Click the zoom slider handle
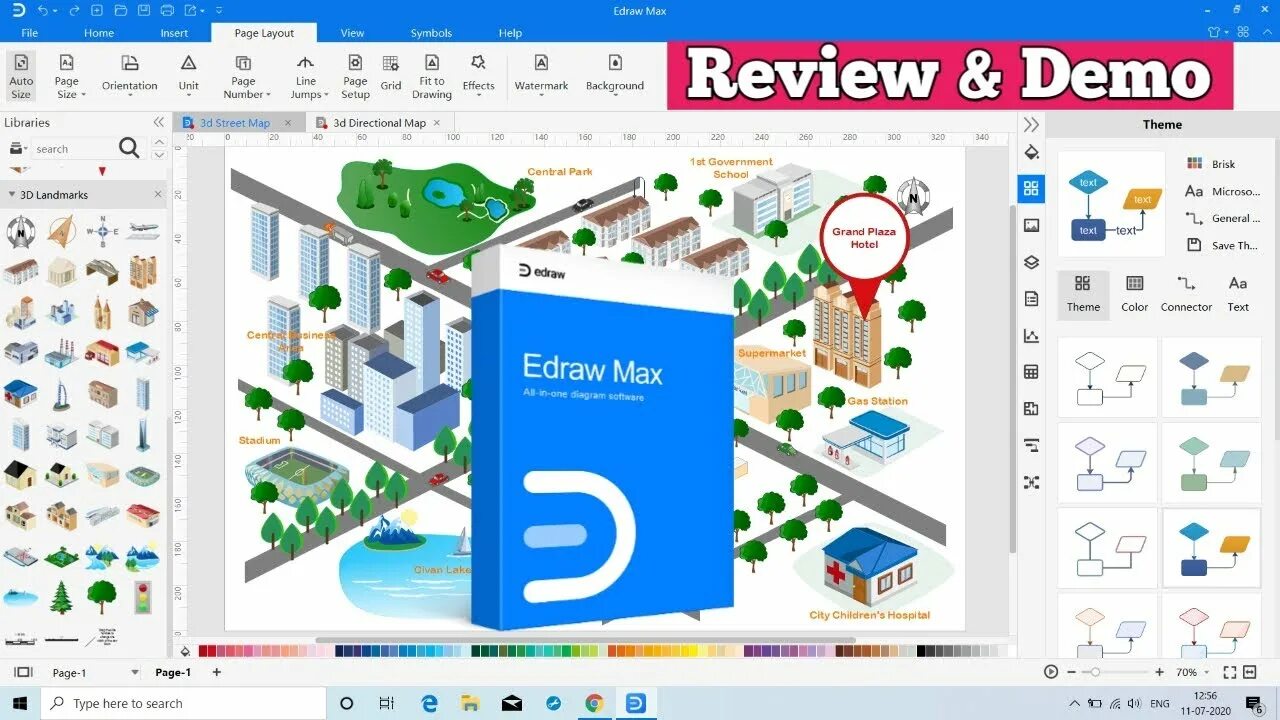Image resolution: width=1280 pixels, height=720 pixels. (x=1096, y=672)
